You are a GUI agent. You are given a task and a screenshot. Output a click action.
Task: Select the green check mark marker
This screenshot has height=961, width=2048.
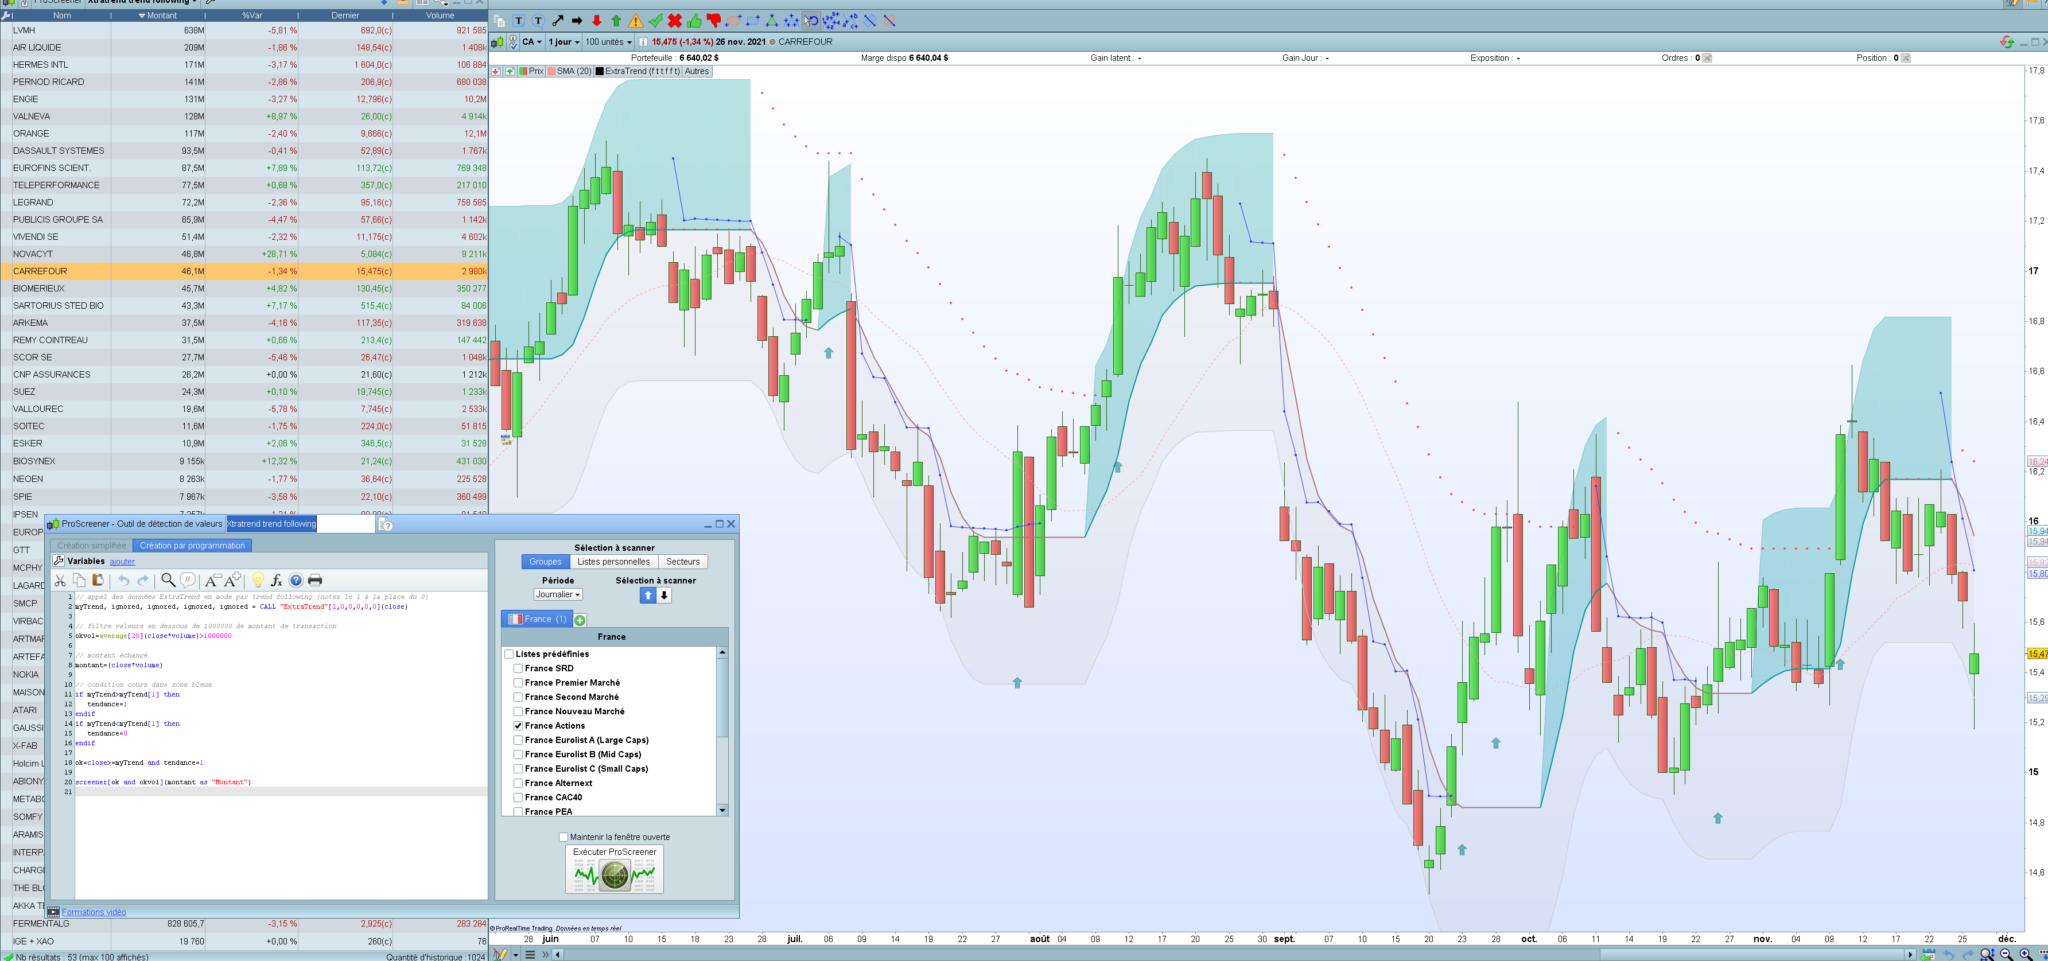[x=655, y=21]
